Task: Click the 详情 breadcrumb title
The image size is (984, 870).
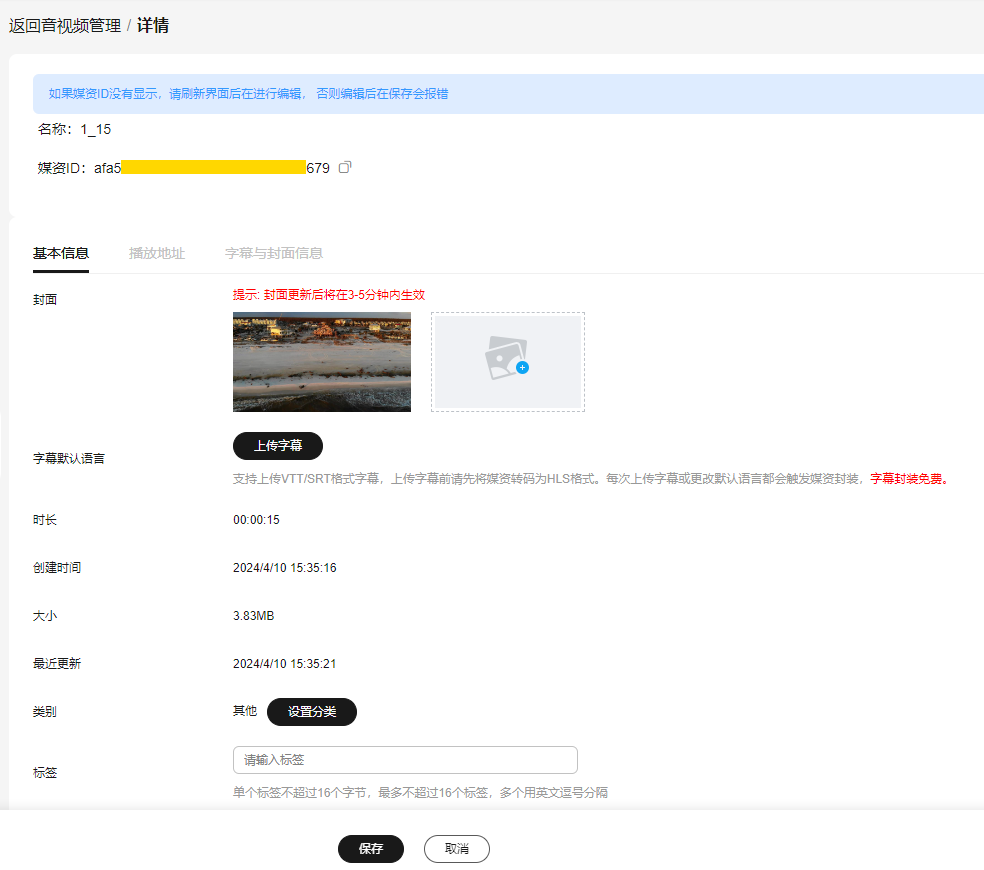Action: [153, 26]
